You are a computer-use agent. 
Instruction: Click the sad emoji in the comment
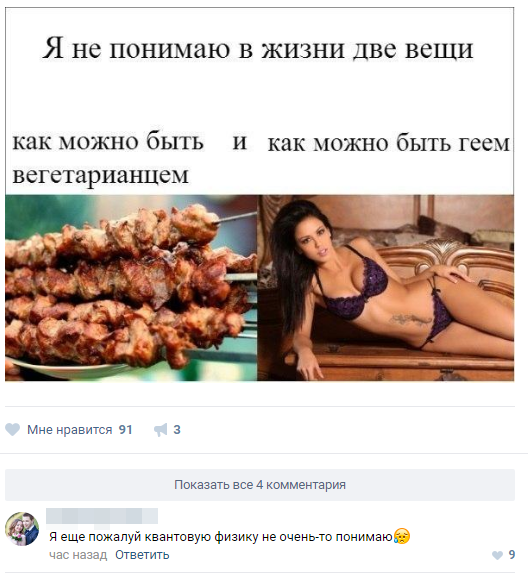[402, 537]
